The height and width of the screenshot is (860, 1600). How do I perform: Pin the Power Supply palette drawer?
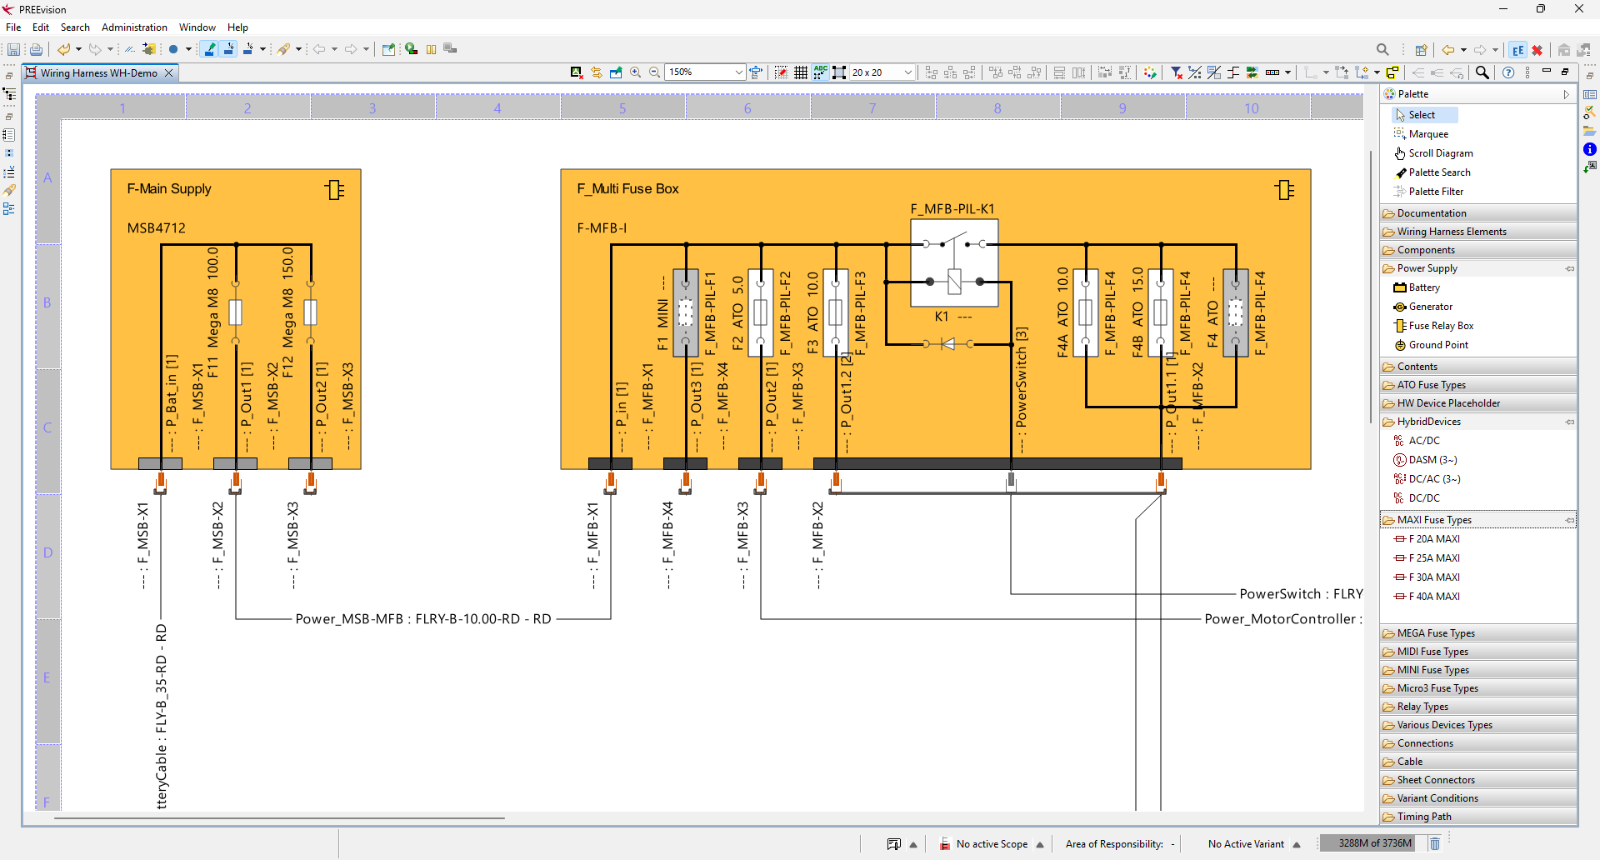pos(1570,269)
